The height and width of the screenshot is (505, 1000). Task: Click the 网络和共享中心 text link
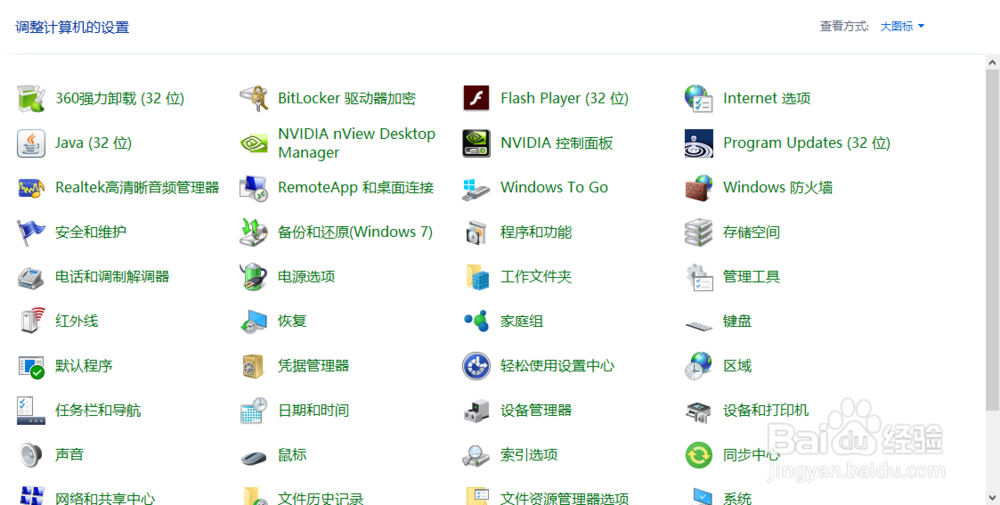(x=105, y=499)
